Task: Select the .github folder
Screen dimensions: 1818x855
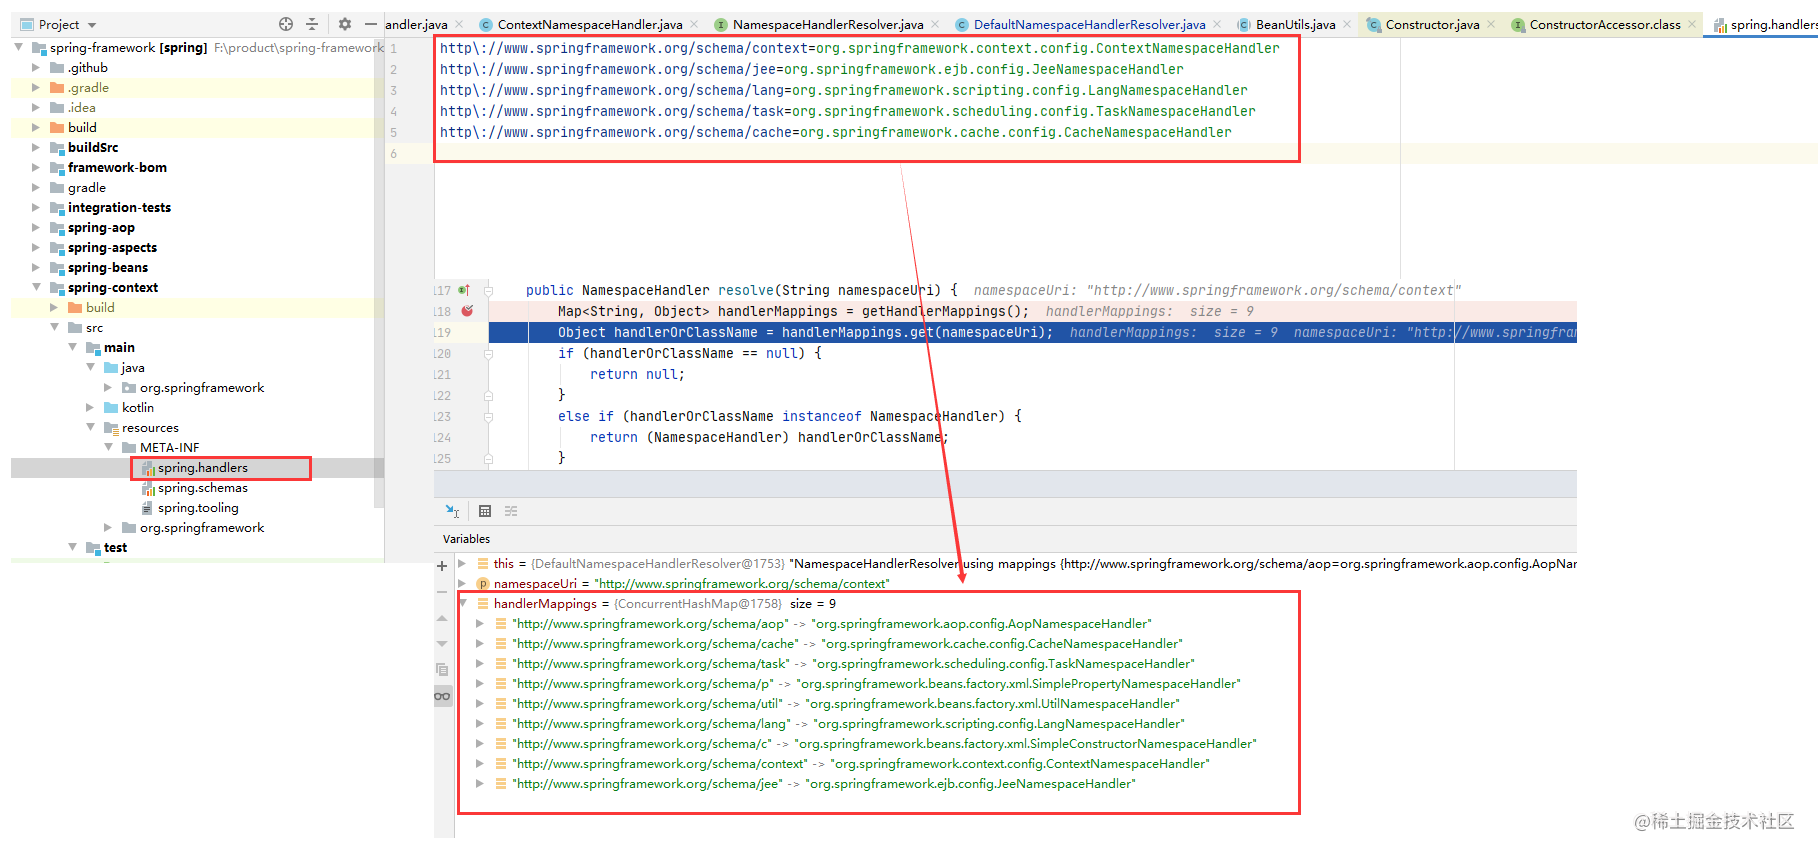Action: (x=87, y=68)
